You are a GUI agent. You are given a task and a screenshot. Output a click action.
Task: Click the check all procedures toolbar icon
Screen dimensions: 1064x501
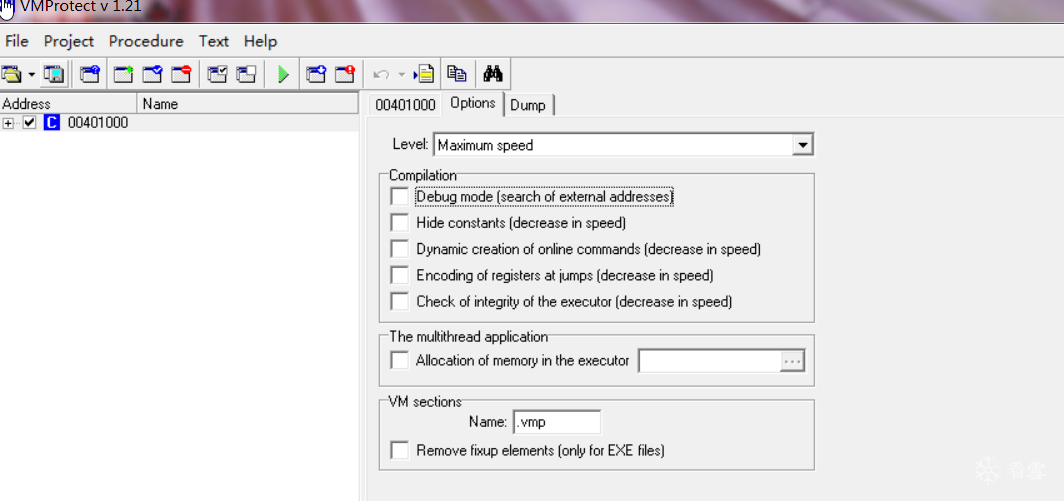[x=217, y=74]
